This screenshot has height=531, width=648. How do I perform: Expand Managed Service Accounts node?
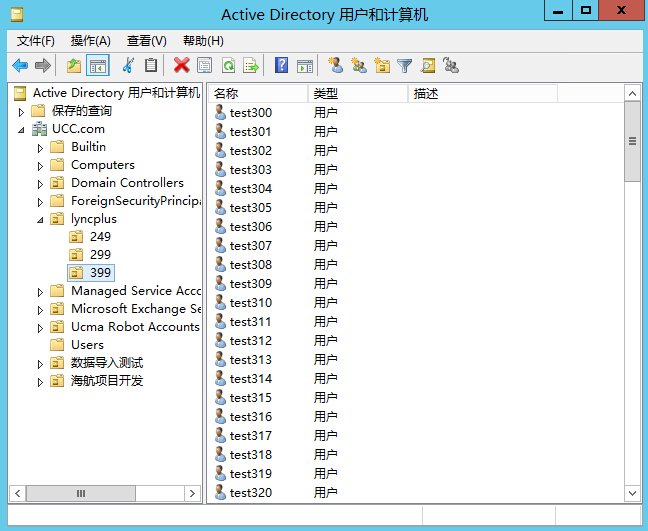(40, 292)
